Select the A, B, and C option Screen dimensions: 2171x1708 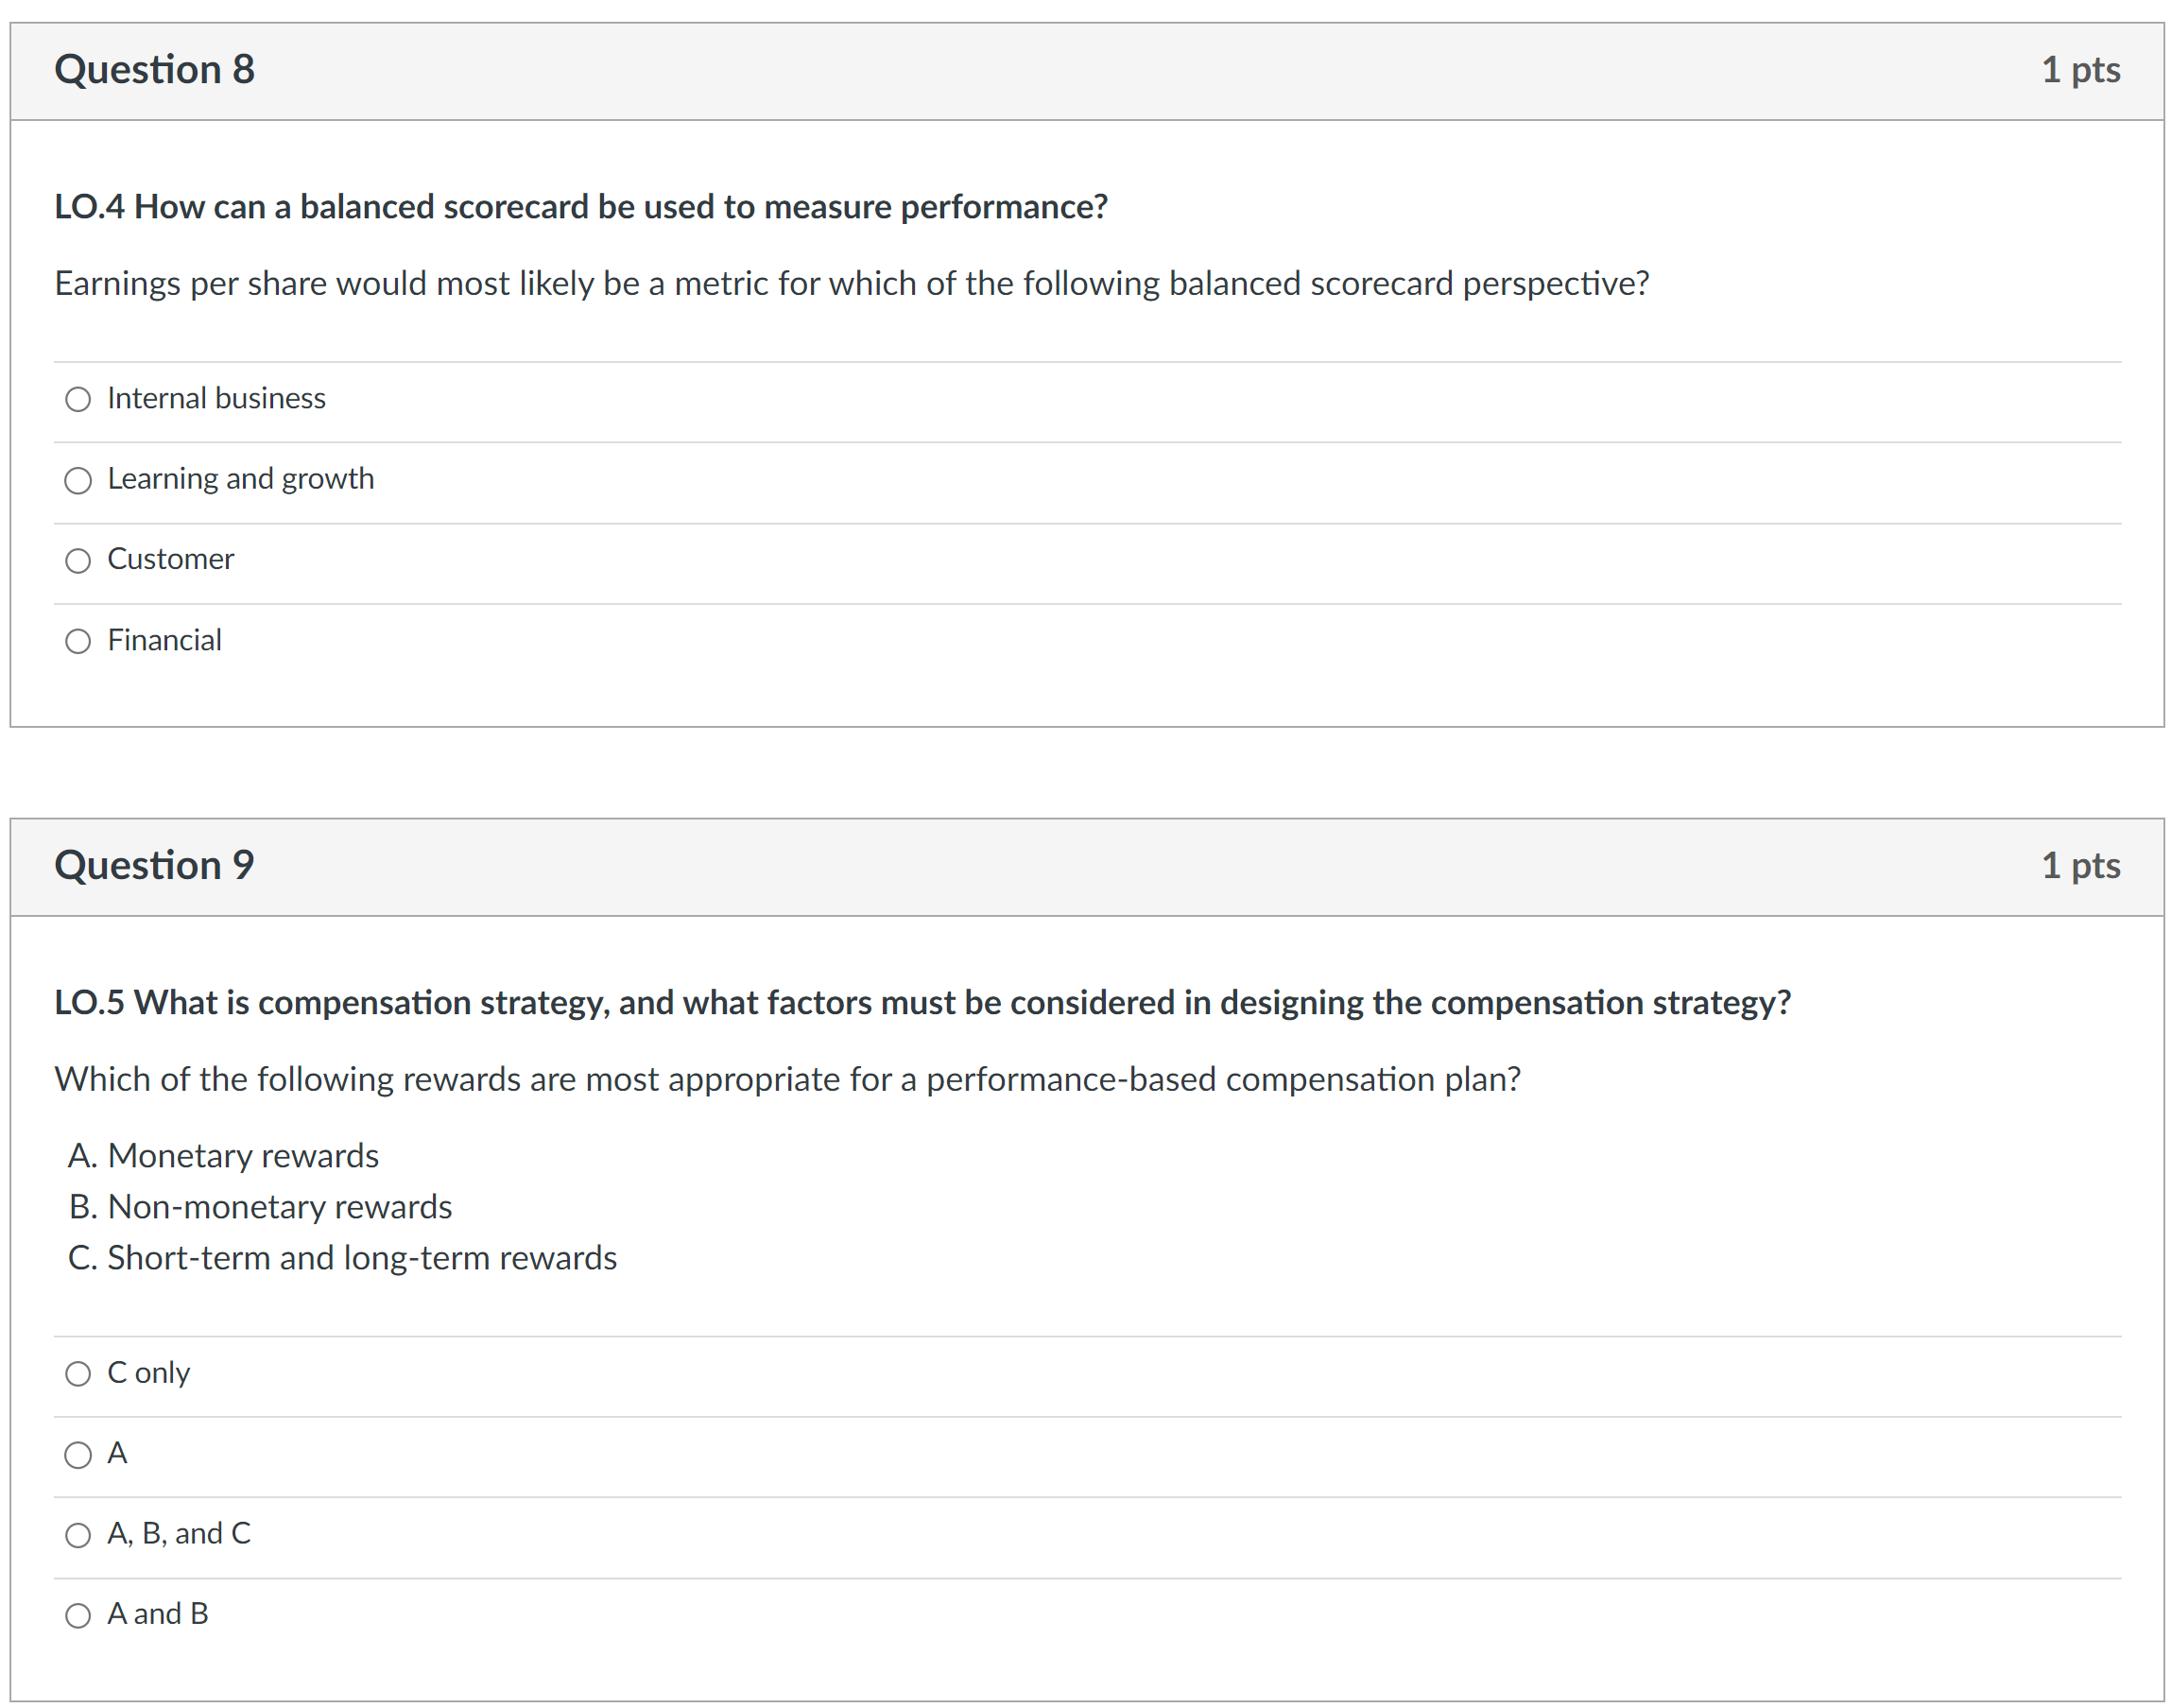click(78, 1536)
